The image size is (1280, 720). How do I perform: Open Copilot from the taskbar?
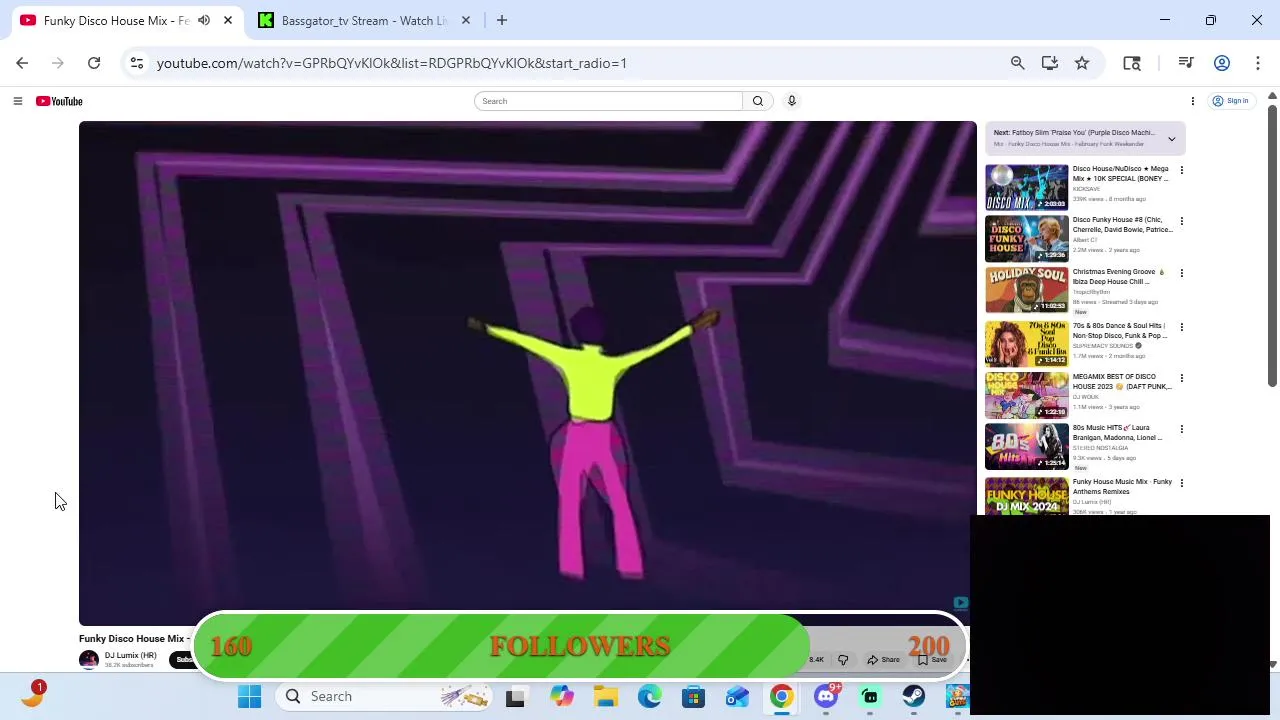(x=562, y=696)
